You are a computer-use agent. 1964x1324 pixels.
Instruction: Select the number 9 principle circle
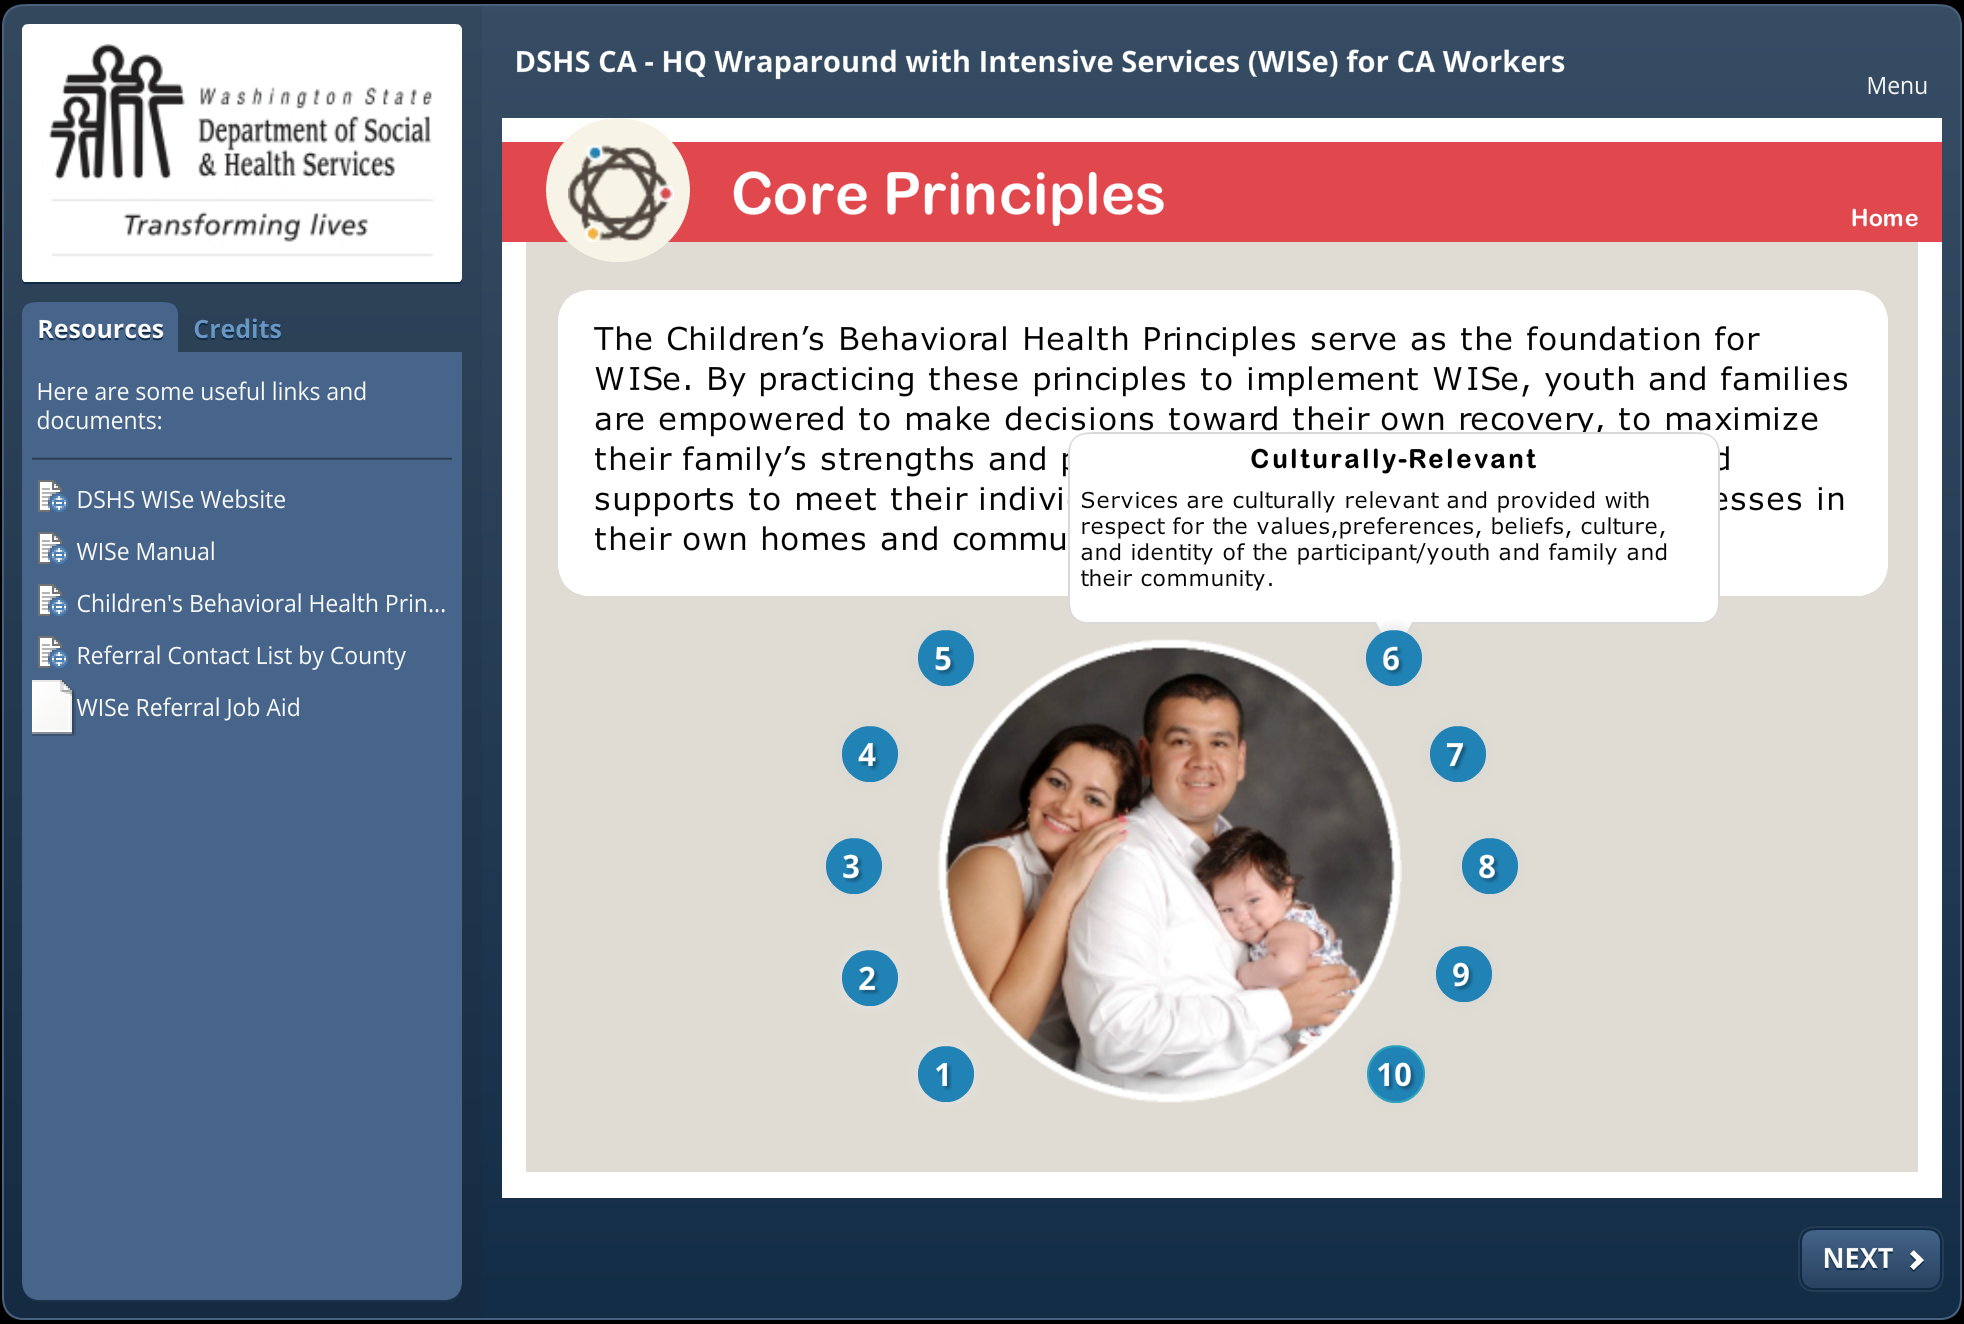click(1463, 974)
